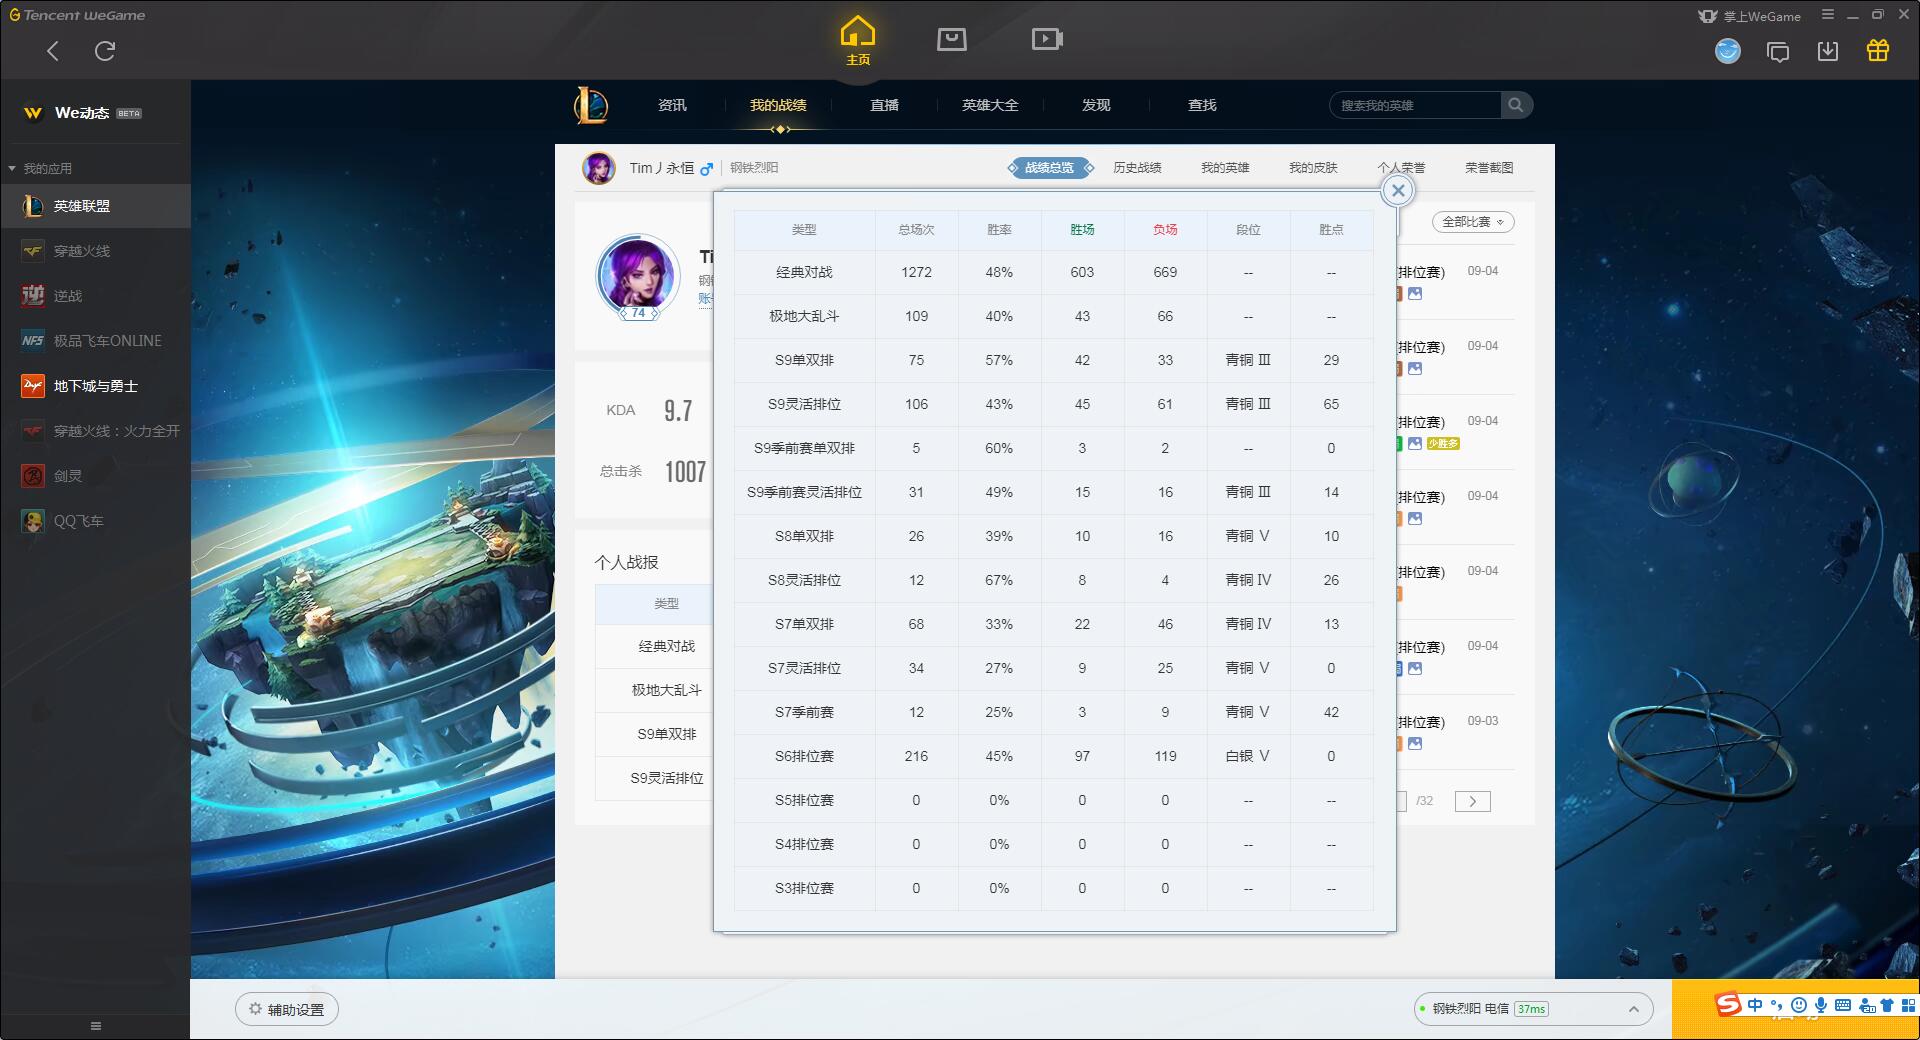This screenshot has width=1920, height=1040.
Task: Open the 我的战绩 nav tab
Action: click(x=778, y=105)
